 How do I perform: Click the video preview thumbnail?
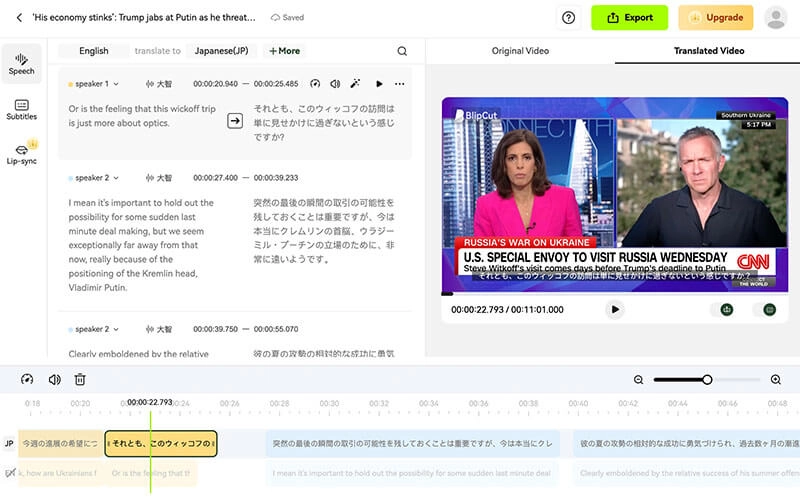(615, 194)
